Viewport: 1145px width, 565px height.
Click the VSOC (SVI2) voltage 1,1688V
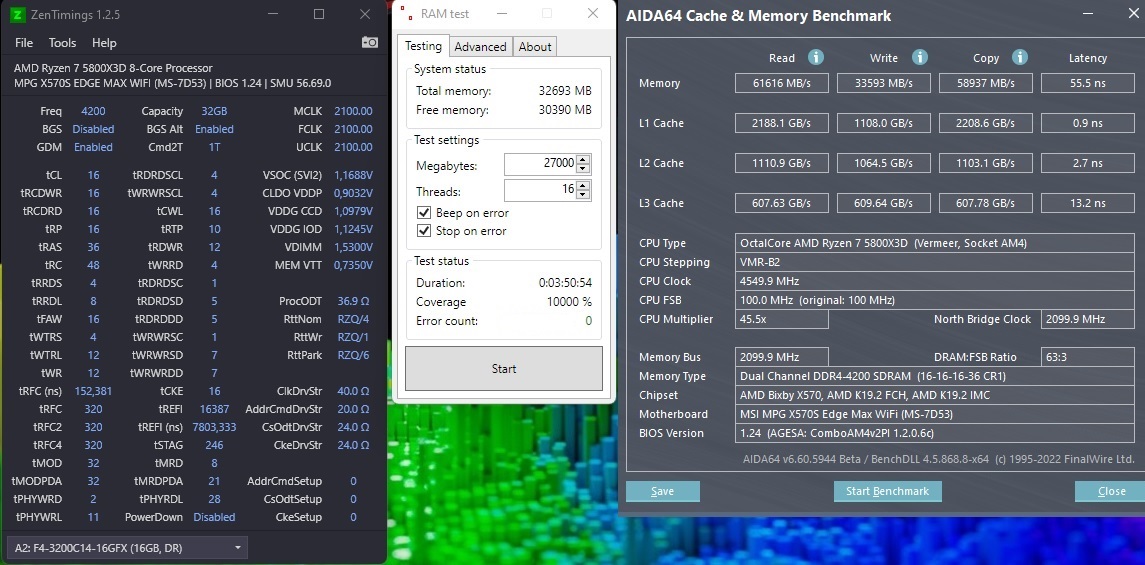click(353, 175)
